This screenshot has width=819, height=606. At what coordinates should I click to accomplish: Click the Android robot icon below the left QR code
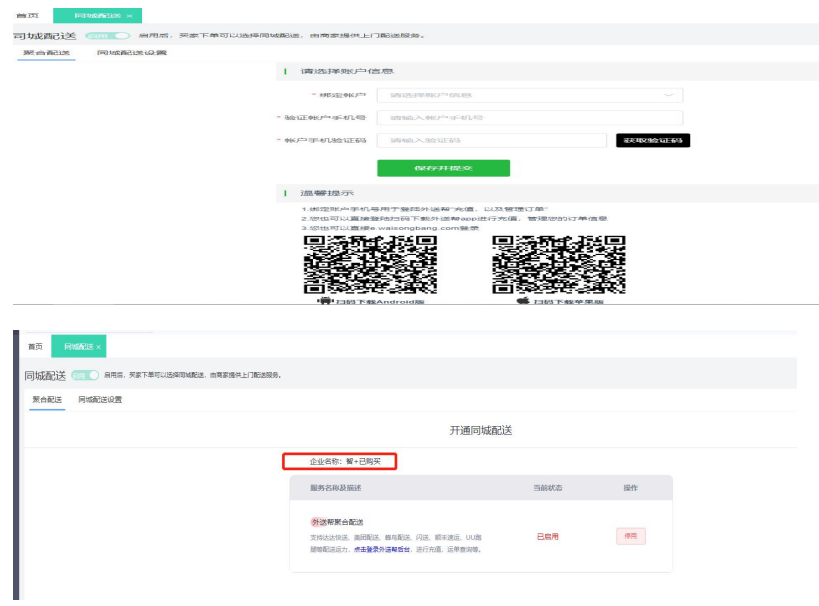click(x=325, y=300)
